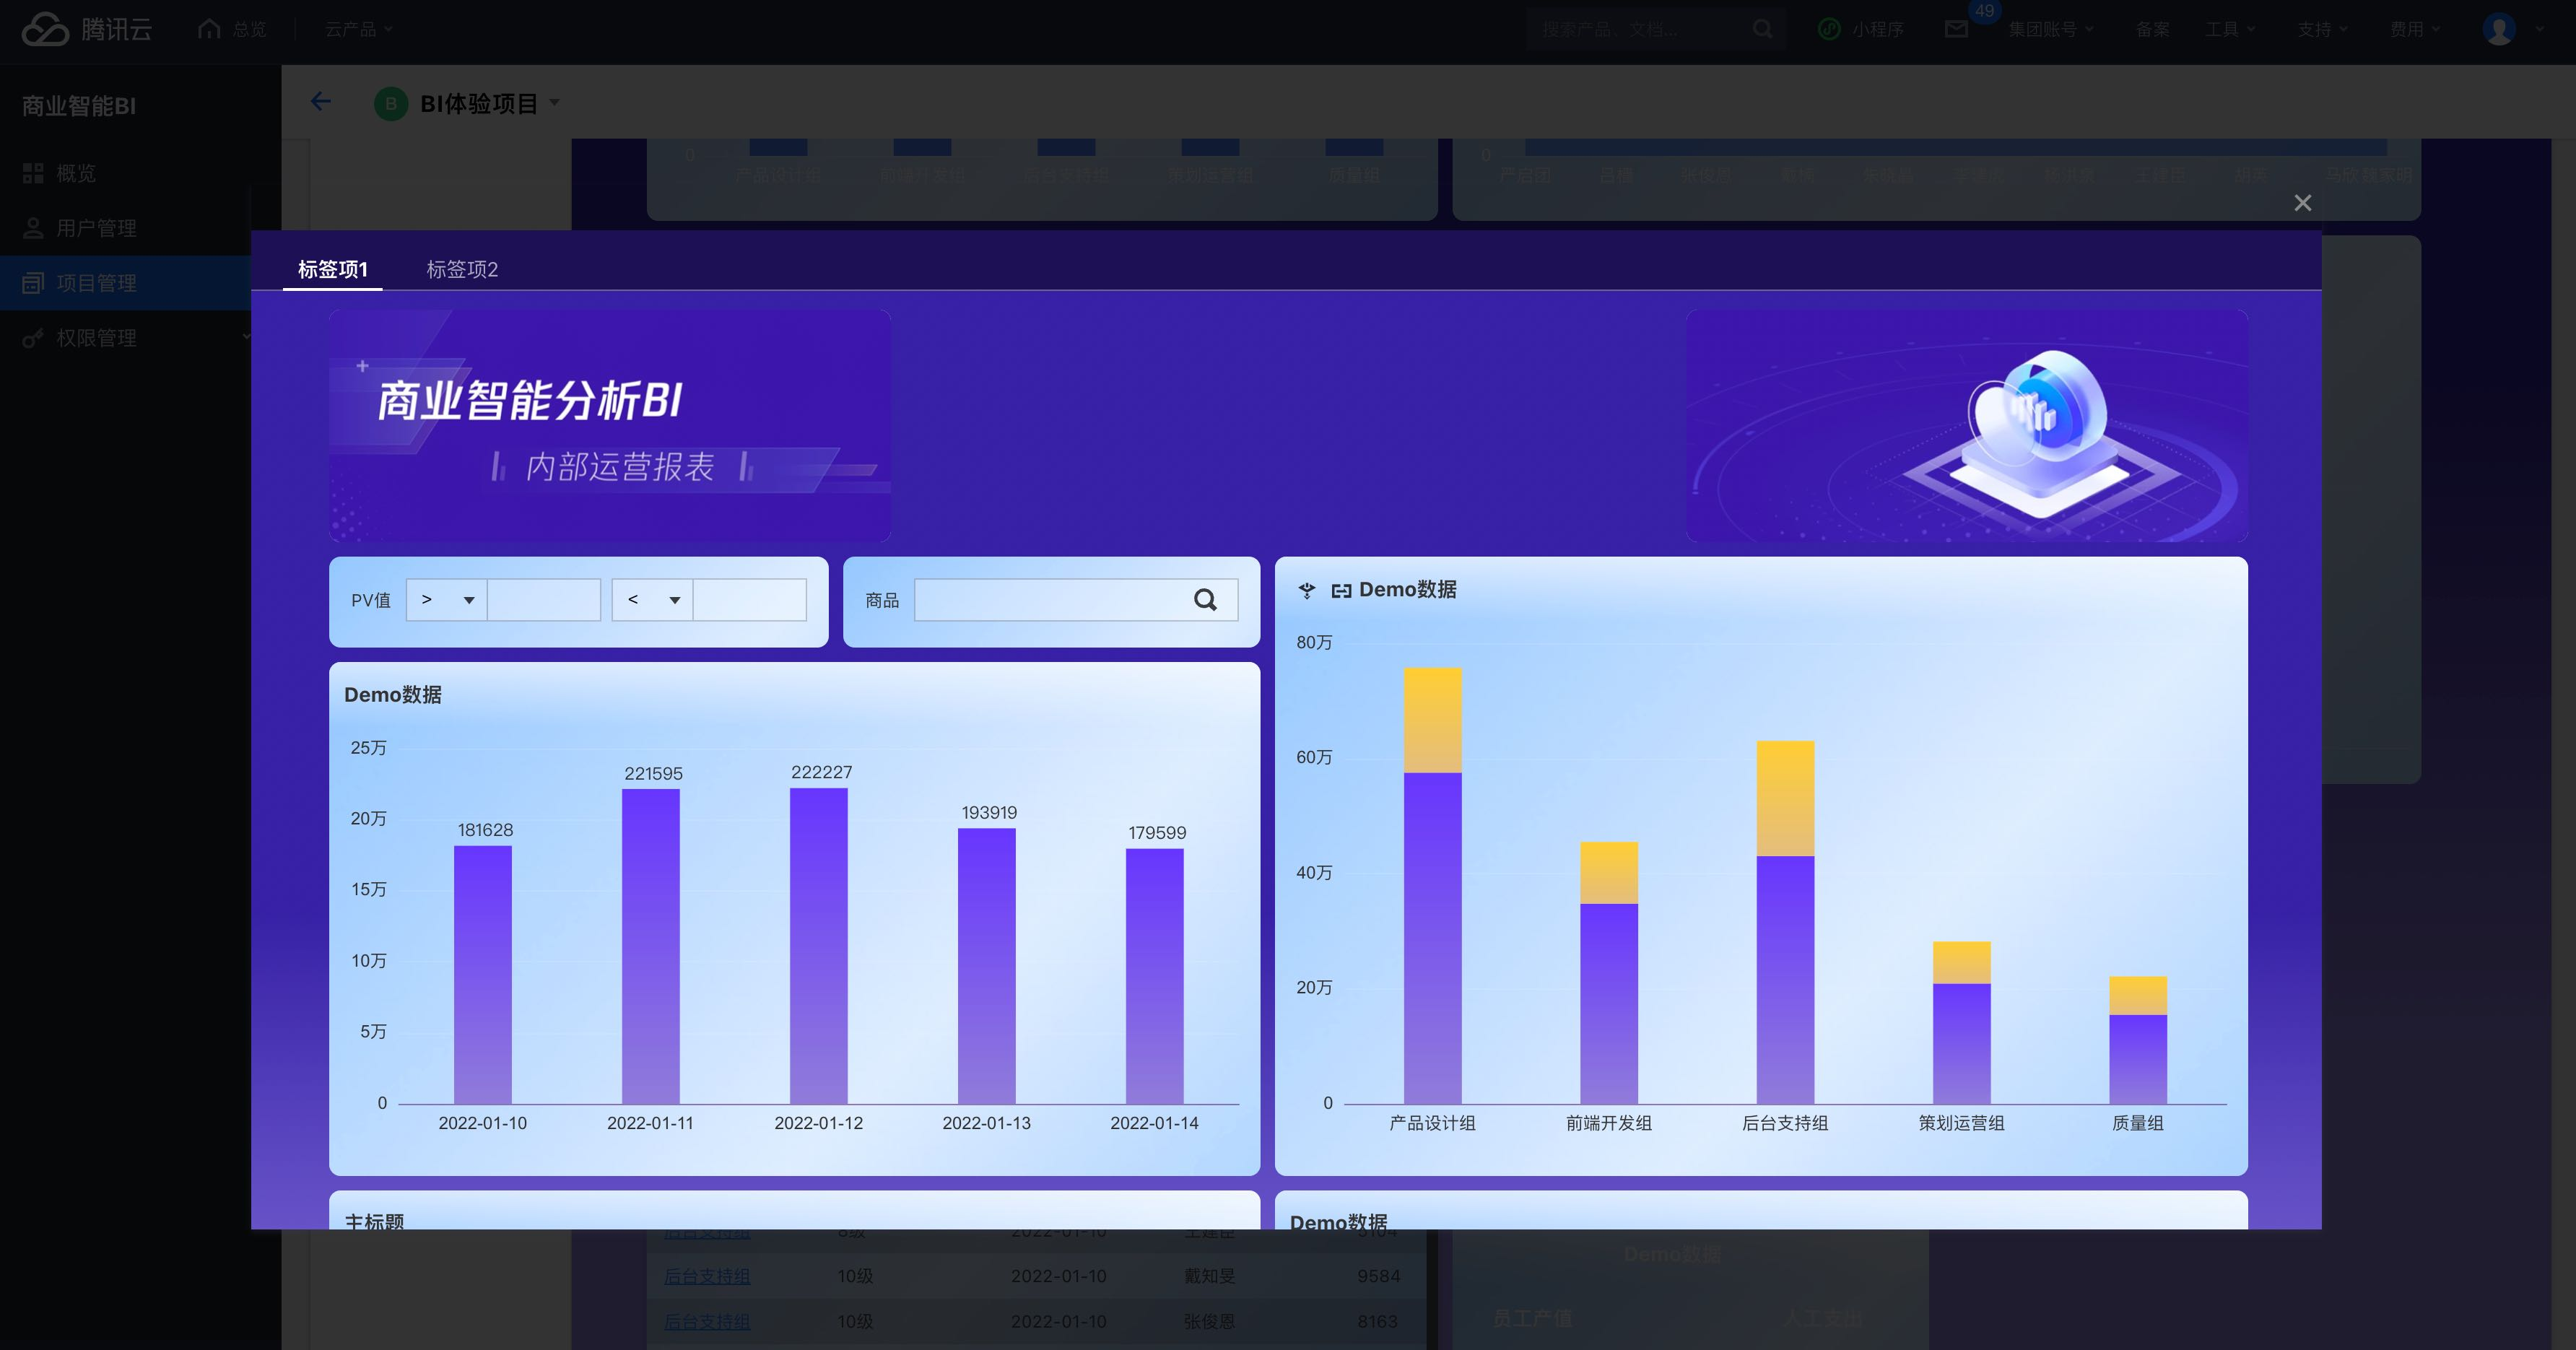This screenshot has height=1350, width=2576.
Task: Click the back arrow next to BI体验项目
Action: [321, 102]
